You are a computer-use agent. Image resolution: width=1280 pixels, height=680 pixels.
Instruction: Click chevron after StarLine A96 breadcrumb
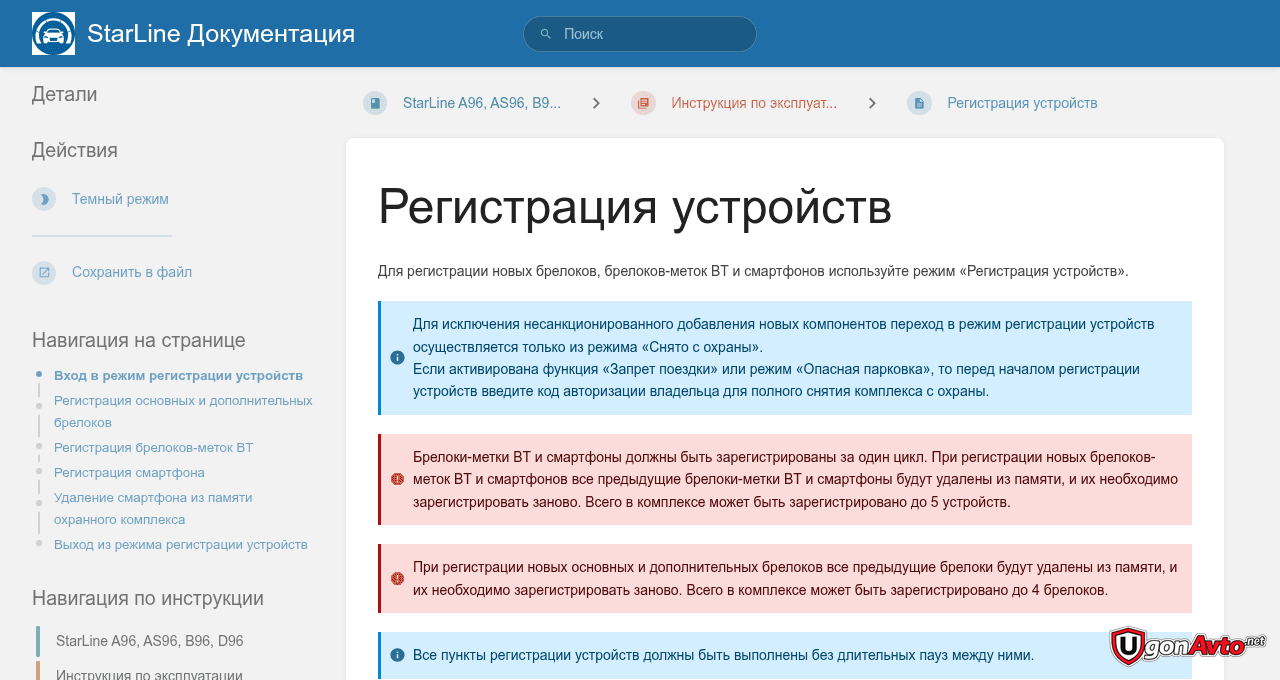(596, 103)
